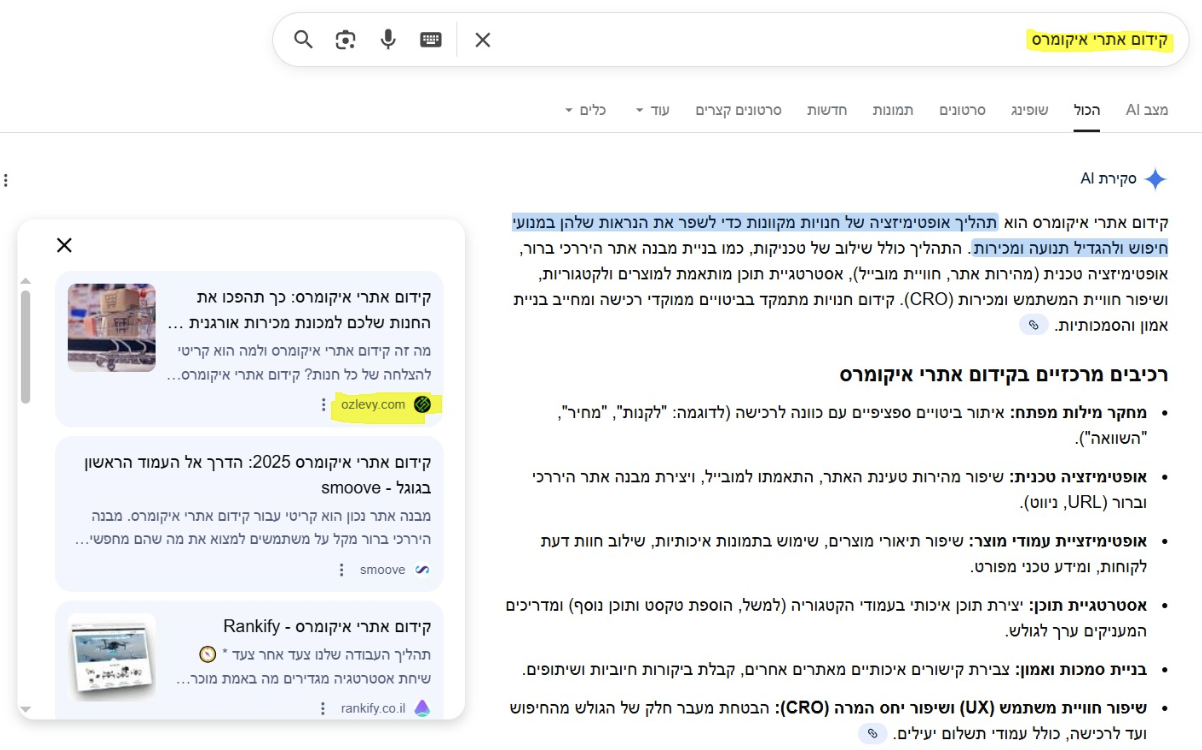This screenshot has width=1202, height=750.
Task: Open three-dot options for ozlevy.com result
Action: tap(323, 405)
